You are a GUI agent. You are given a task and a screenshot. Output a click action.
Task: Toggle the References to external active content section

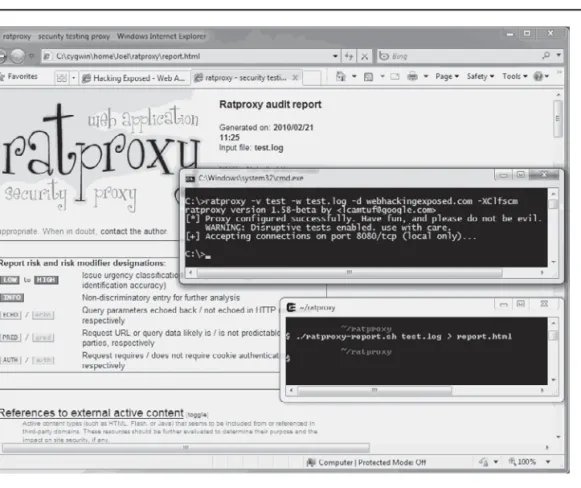[x=197, y=415]
